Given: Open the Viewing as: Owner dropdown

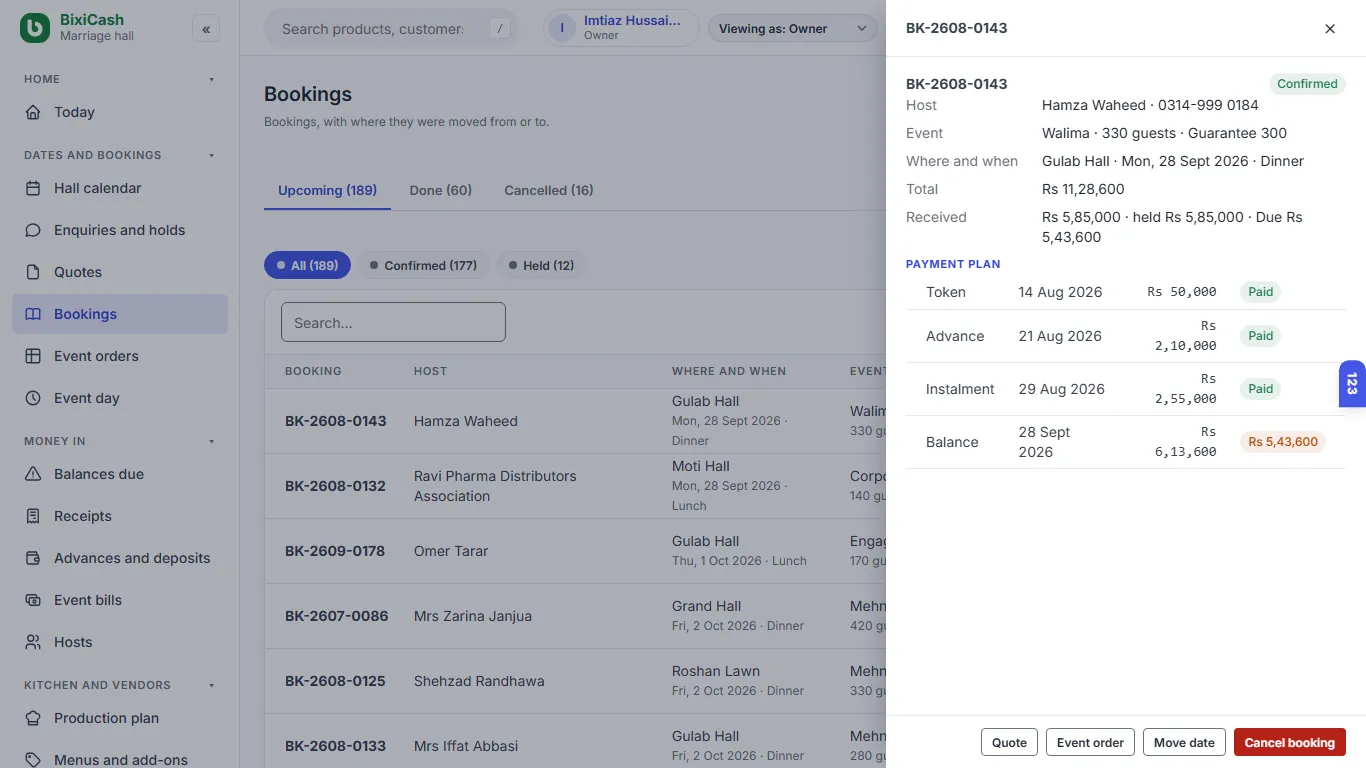Looking at the screenshot, I should point(792,28).
